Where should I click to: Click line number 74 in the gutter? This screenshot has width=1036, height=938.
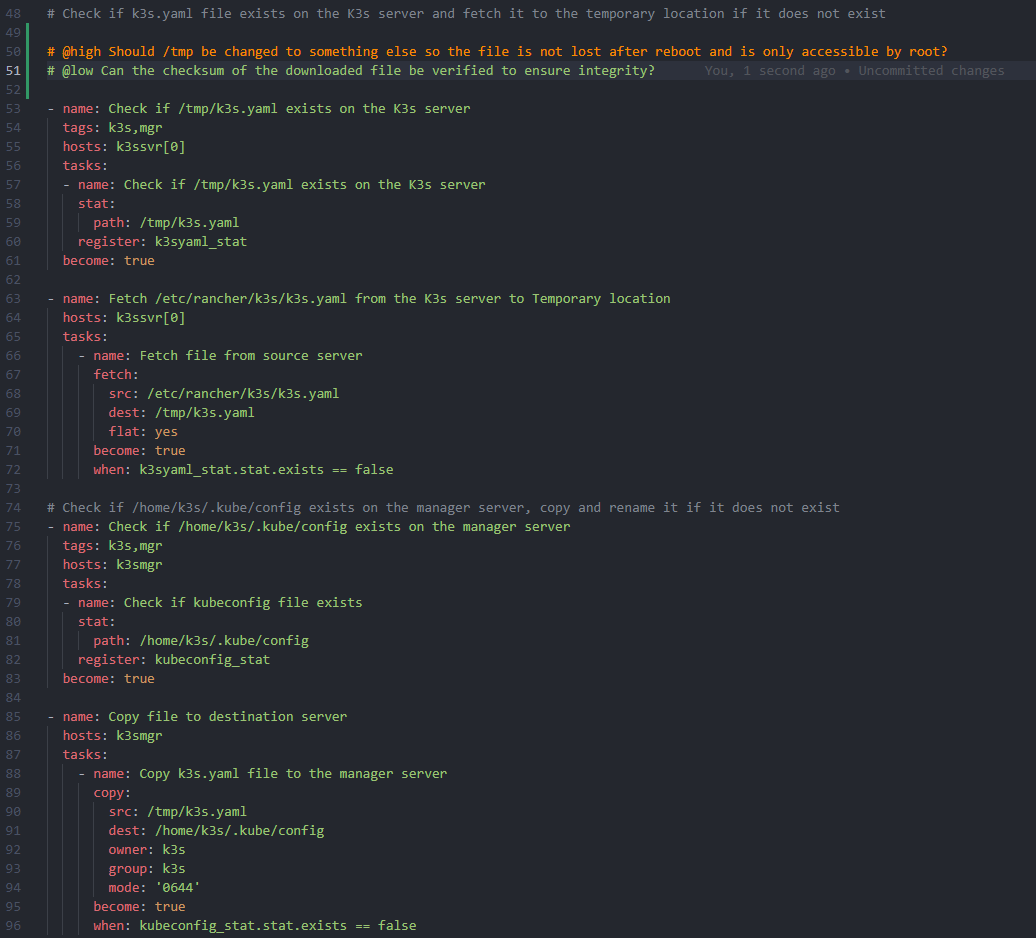[x=13, y=507]
